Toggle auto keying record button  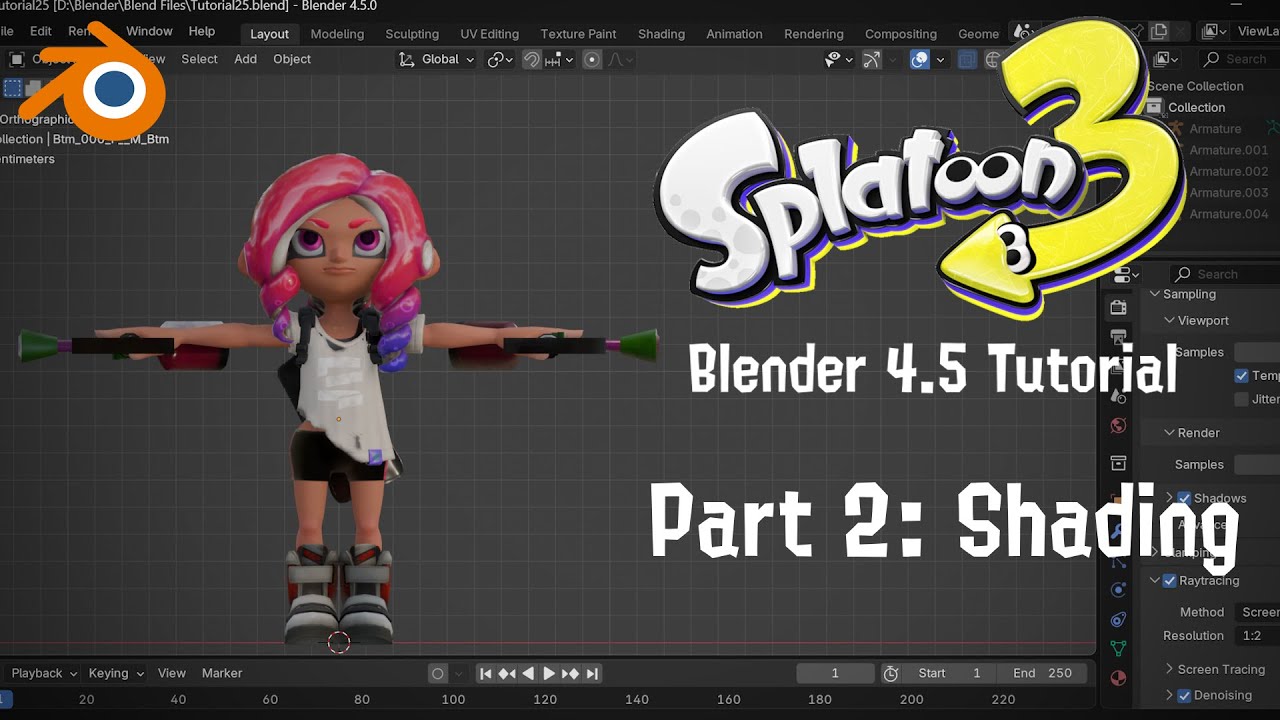coord(437,674)
